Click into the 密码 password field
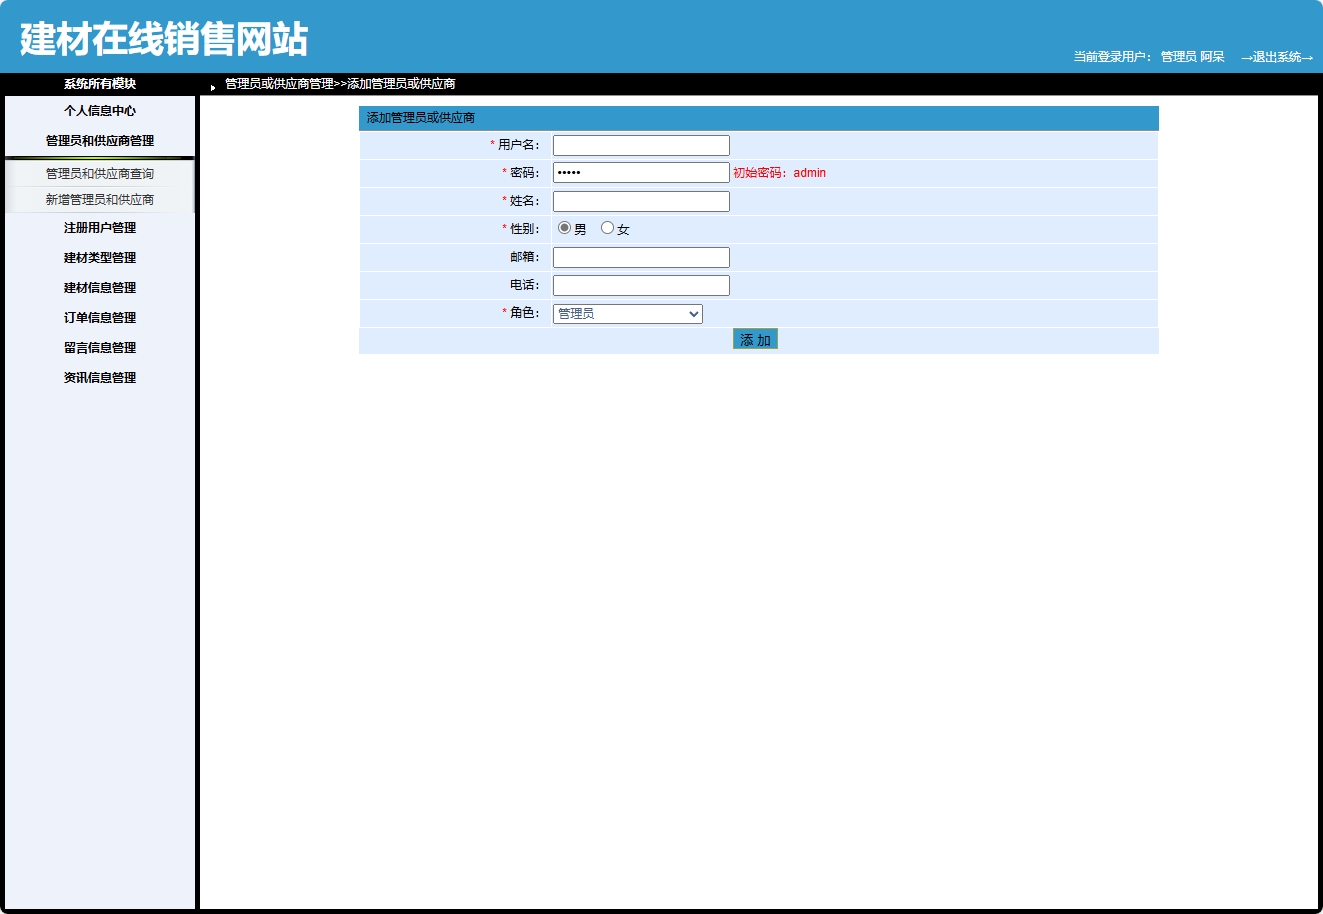Screen dimensions: 1323x914 (x=640, y=172)
